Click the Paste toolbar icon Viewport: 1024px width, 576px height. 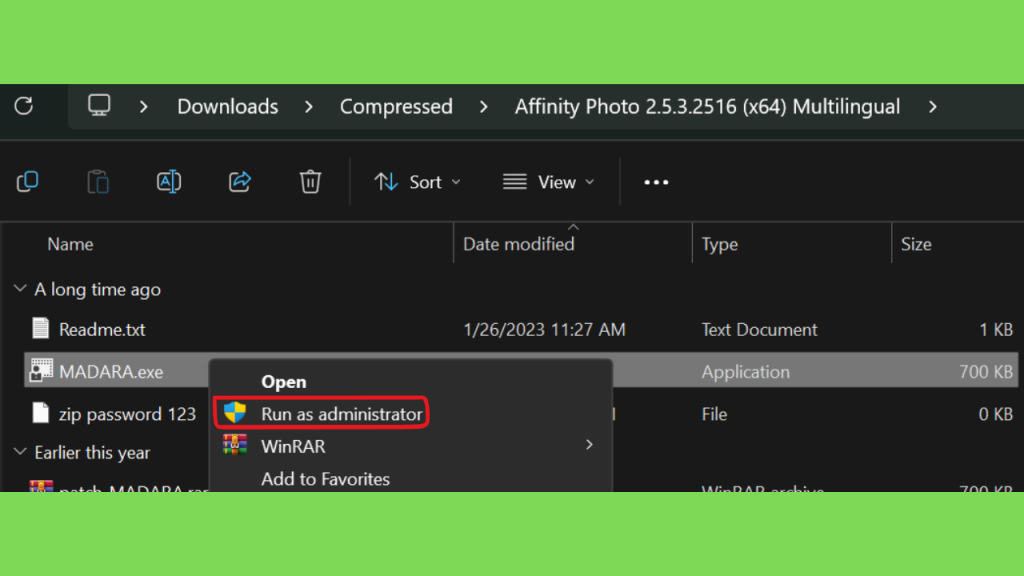pyautogui.click(x=98, y=182)
